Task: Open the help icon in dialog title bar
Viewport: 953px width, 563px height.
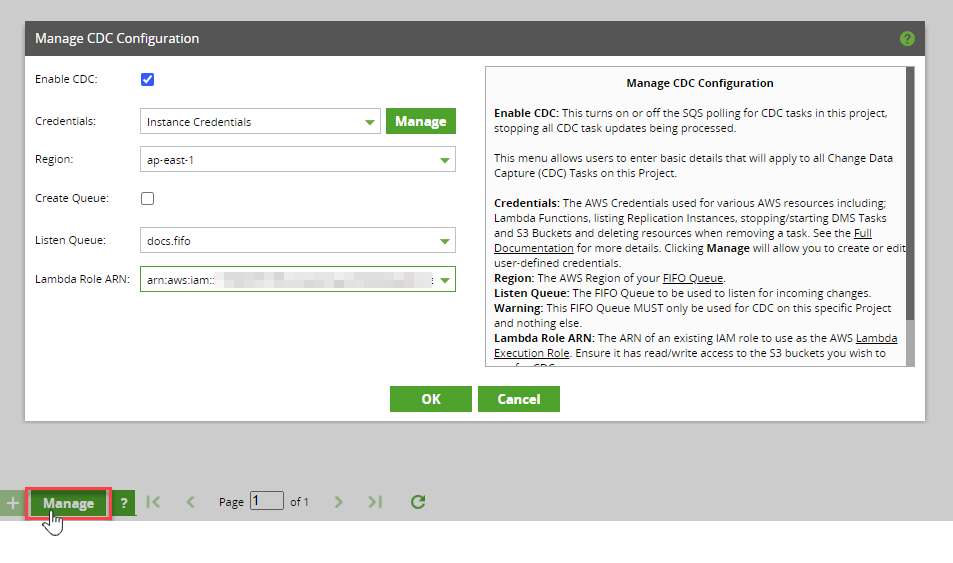Action: 907,39
